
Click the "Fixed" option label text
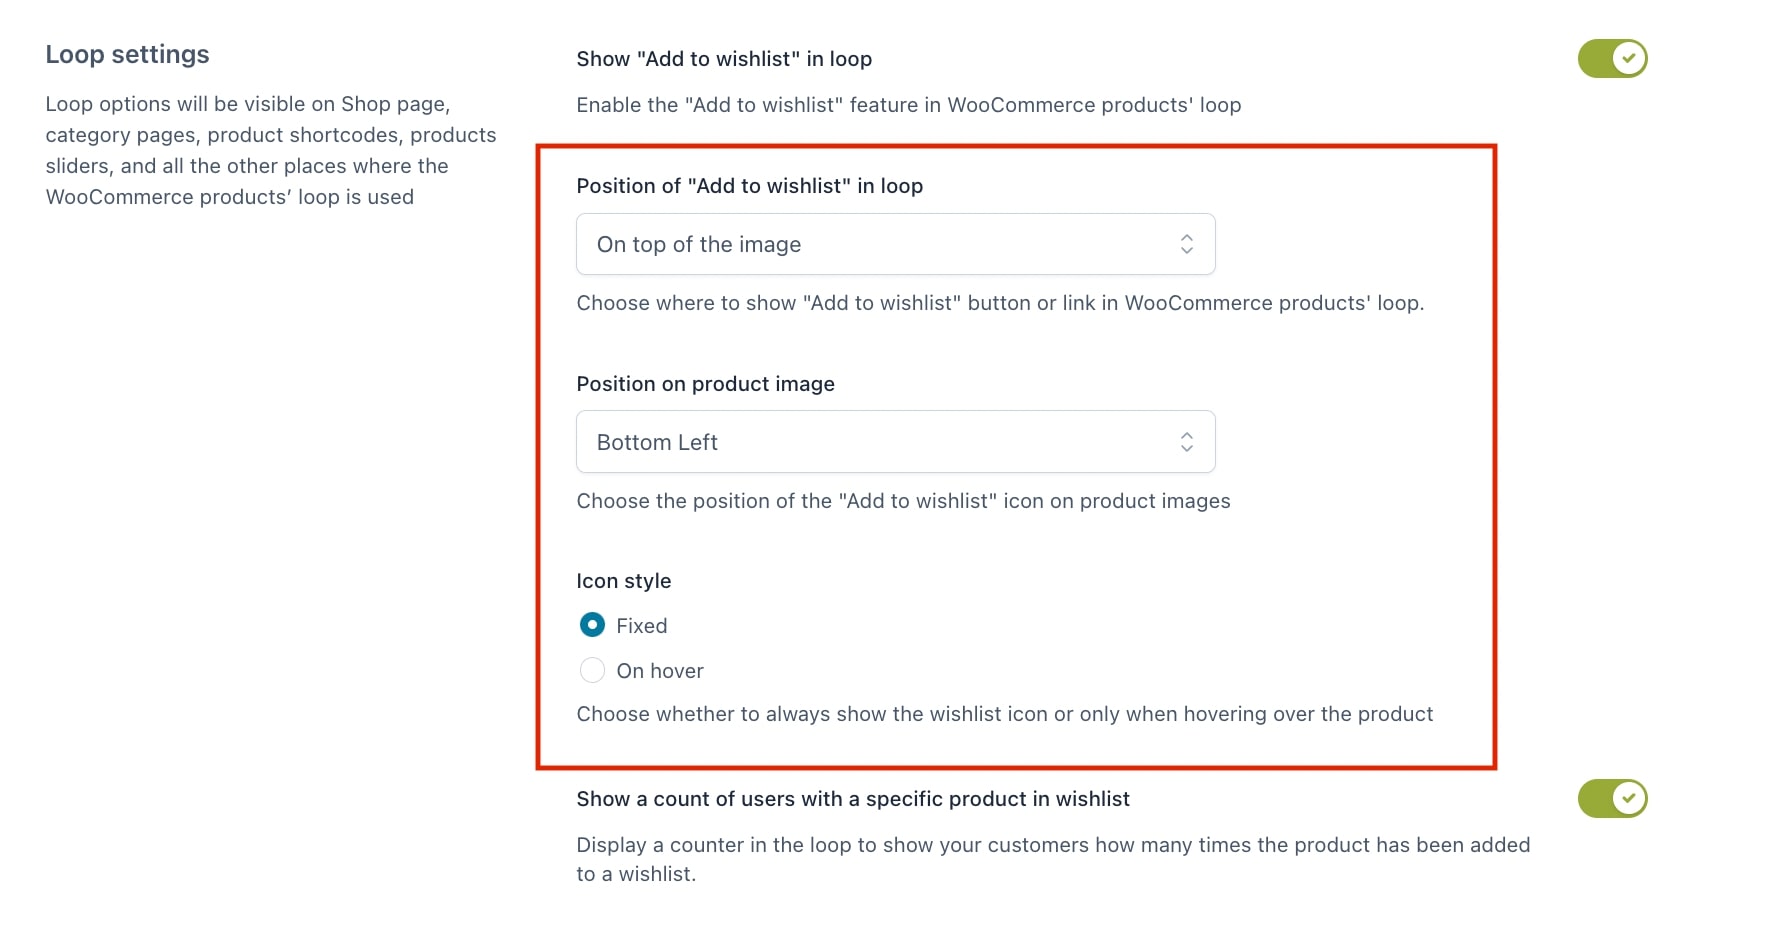pyautogui.click(x=642, y=626)
